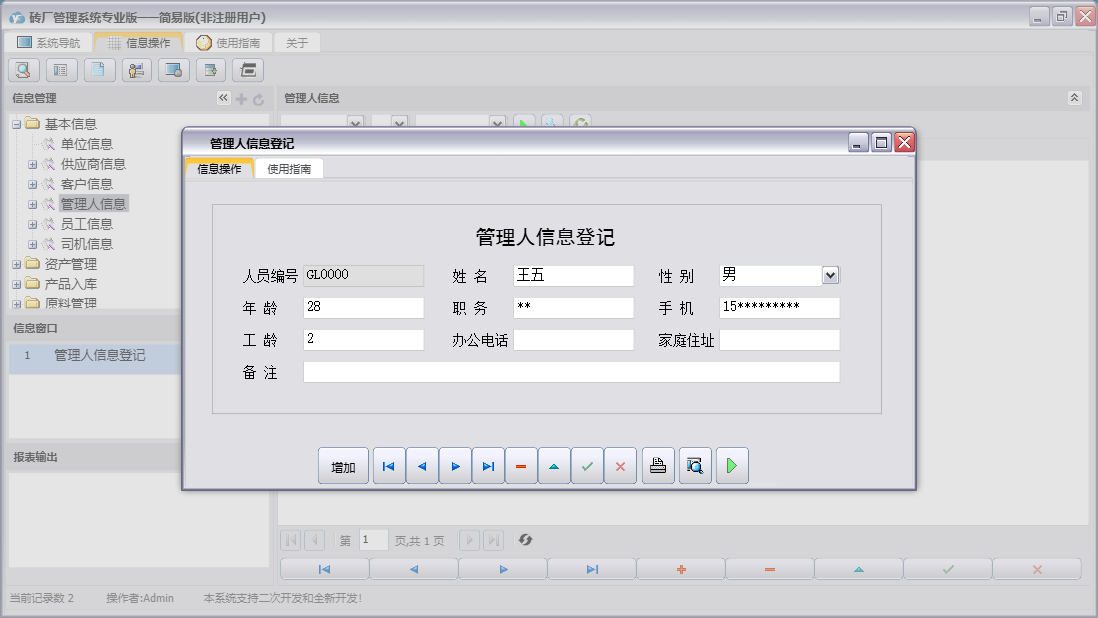The height and width of the screenshot is (618, 1098).
Task: Click the magnifier search icon on the main toolbar
Action: point(22,69)
